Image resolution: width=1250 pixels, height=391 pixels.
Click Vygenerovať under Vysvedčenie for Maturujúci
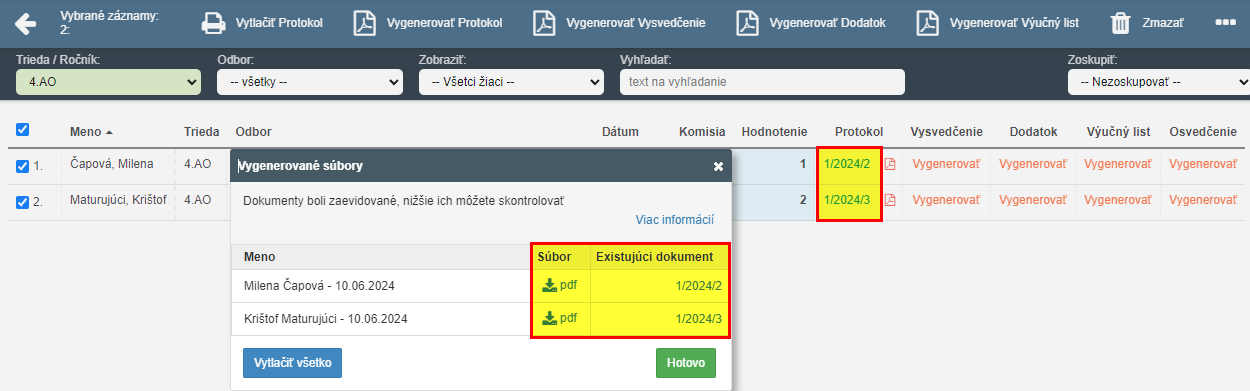pyautogui.click(x=946, y=199)
